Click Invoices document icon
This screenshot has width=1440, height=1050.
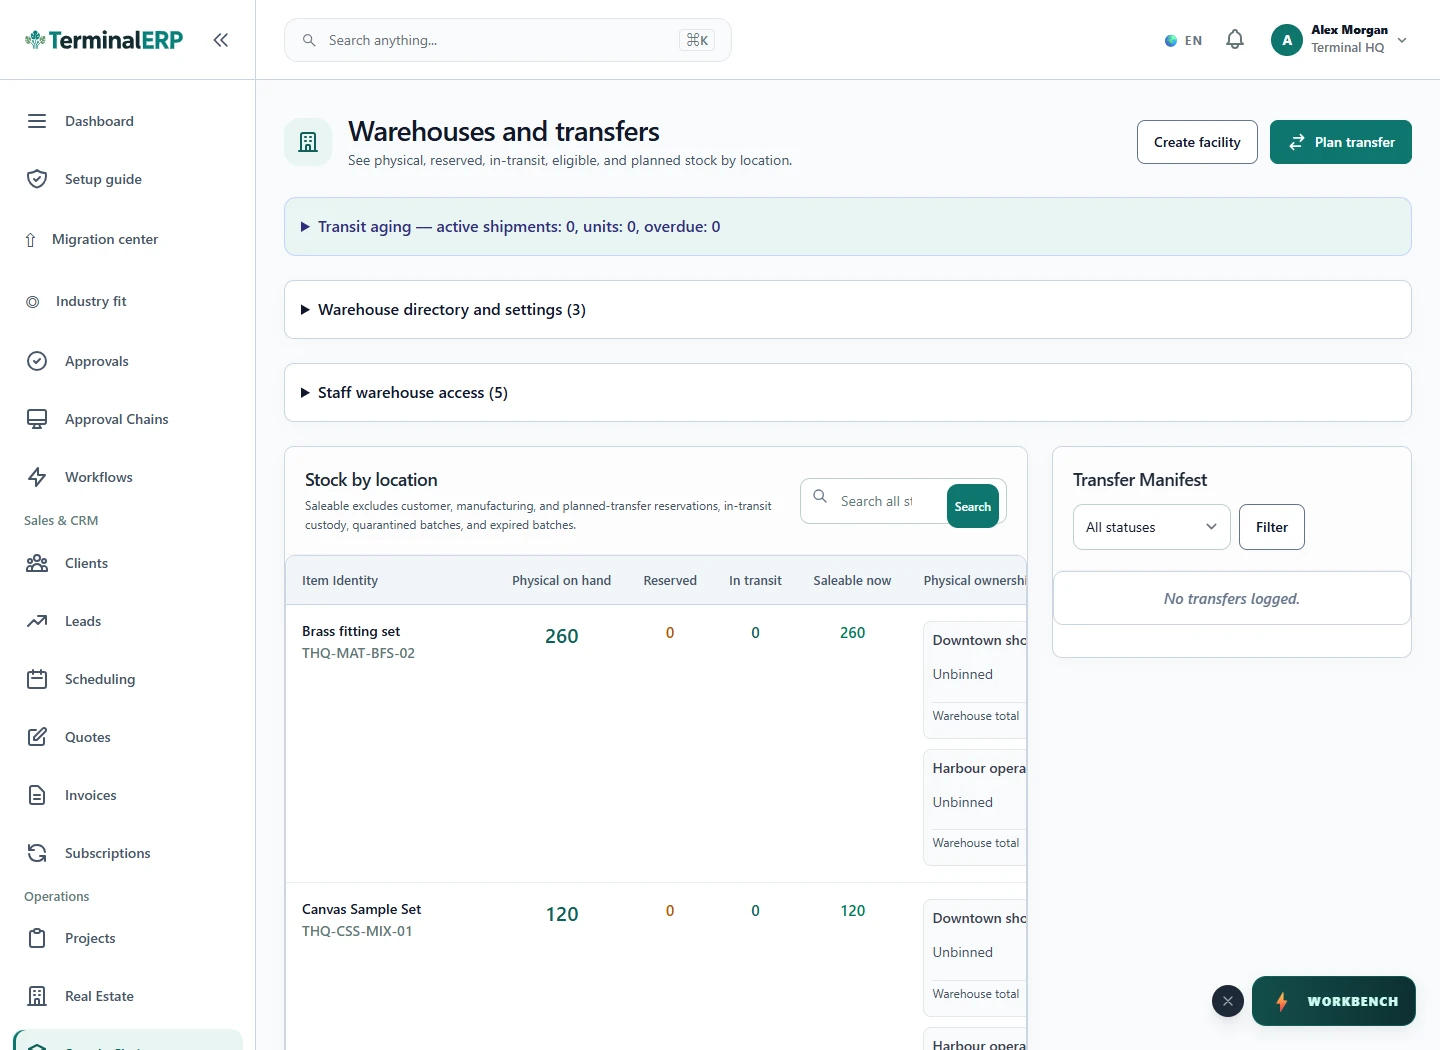(x=37, y=795)
